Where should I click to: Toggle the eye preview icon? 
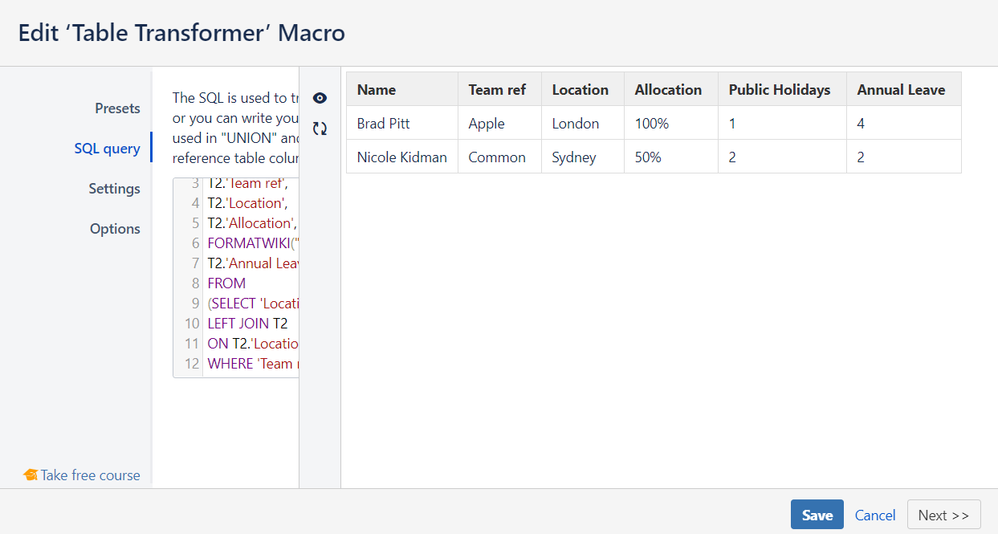tap(320, 98)
